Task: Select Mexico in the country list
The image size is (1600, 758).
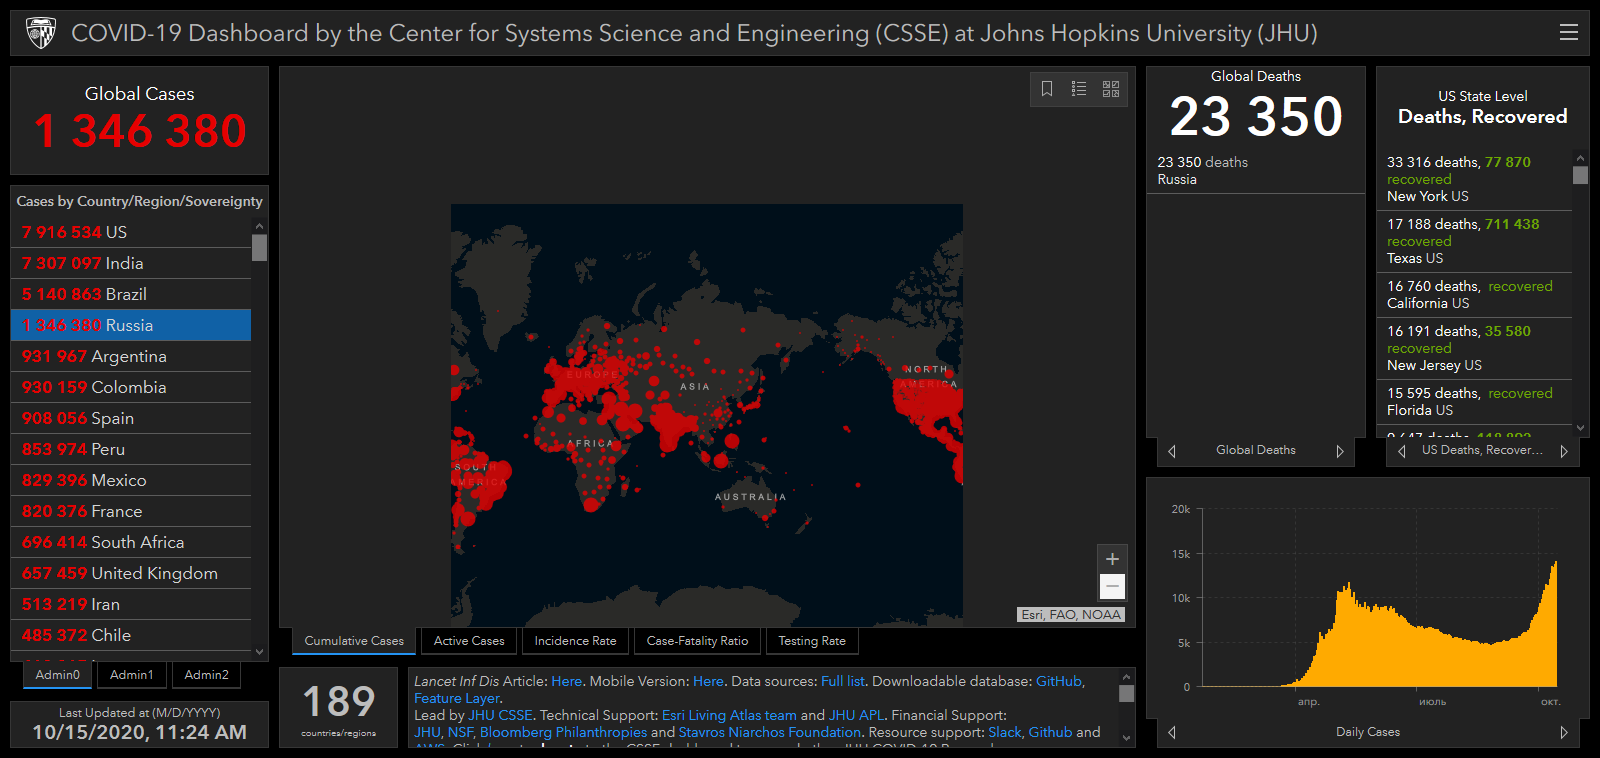Action: pyautogui.click(x=131, y=480)
